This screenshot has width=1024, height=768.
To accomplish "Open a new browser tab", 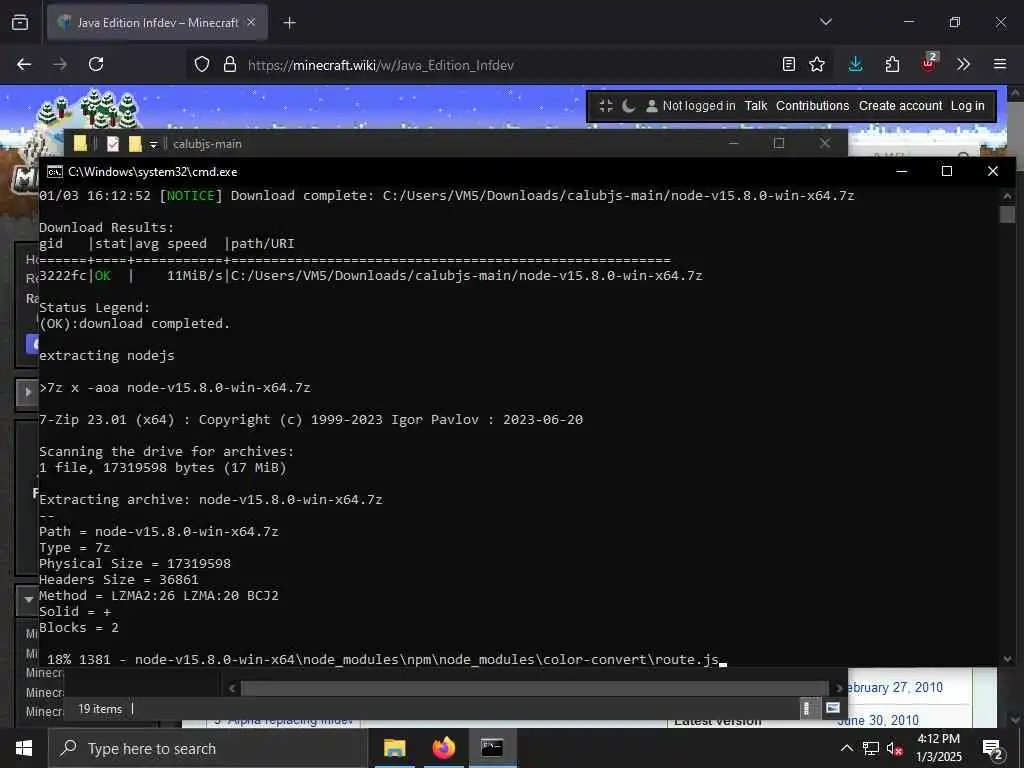I will point(289,23).
